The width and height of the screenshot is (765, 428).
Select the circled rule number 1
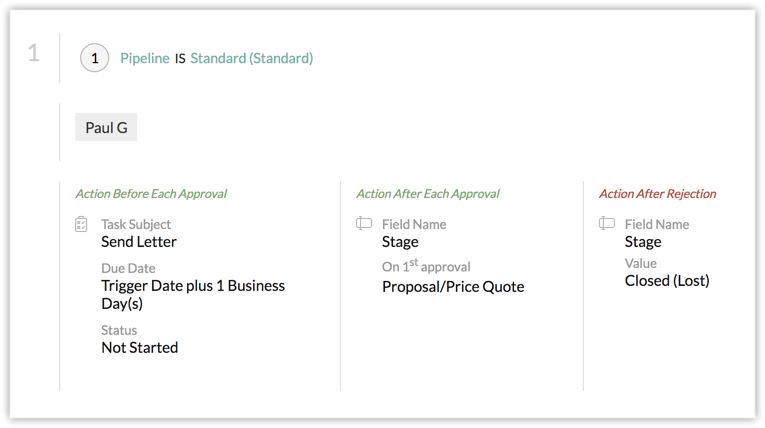point(95,59)
